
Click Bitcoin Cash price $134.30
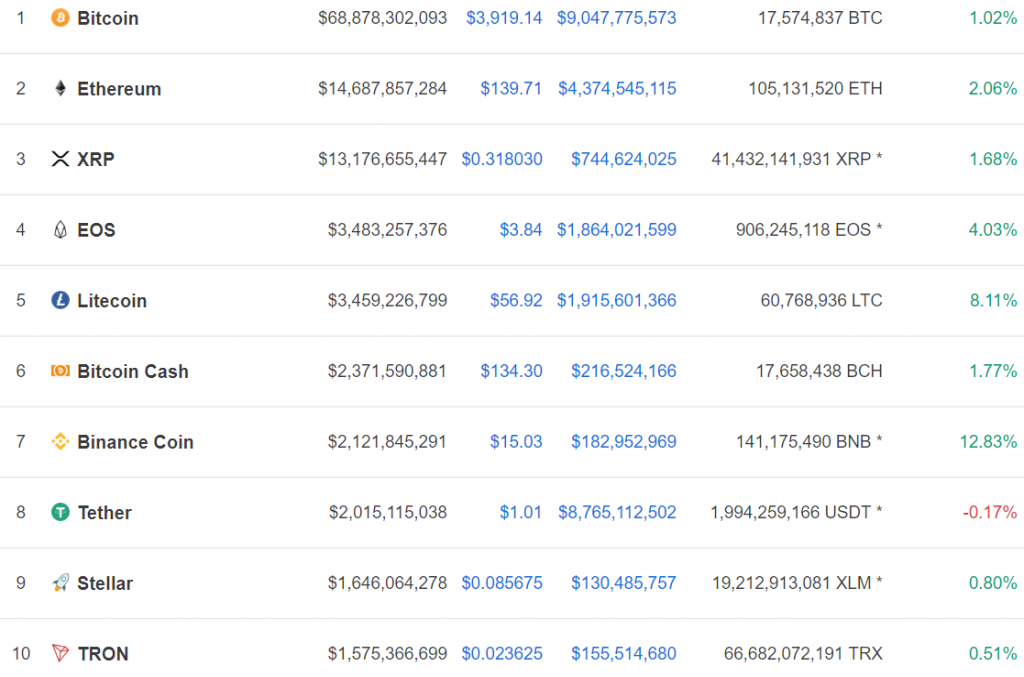coord(511,371)
